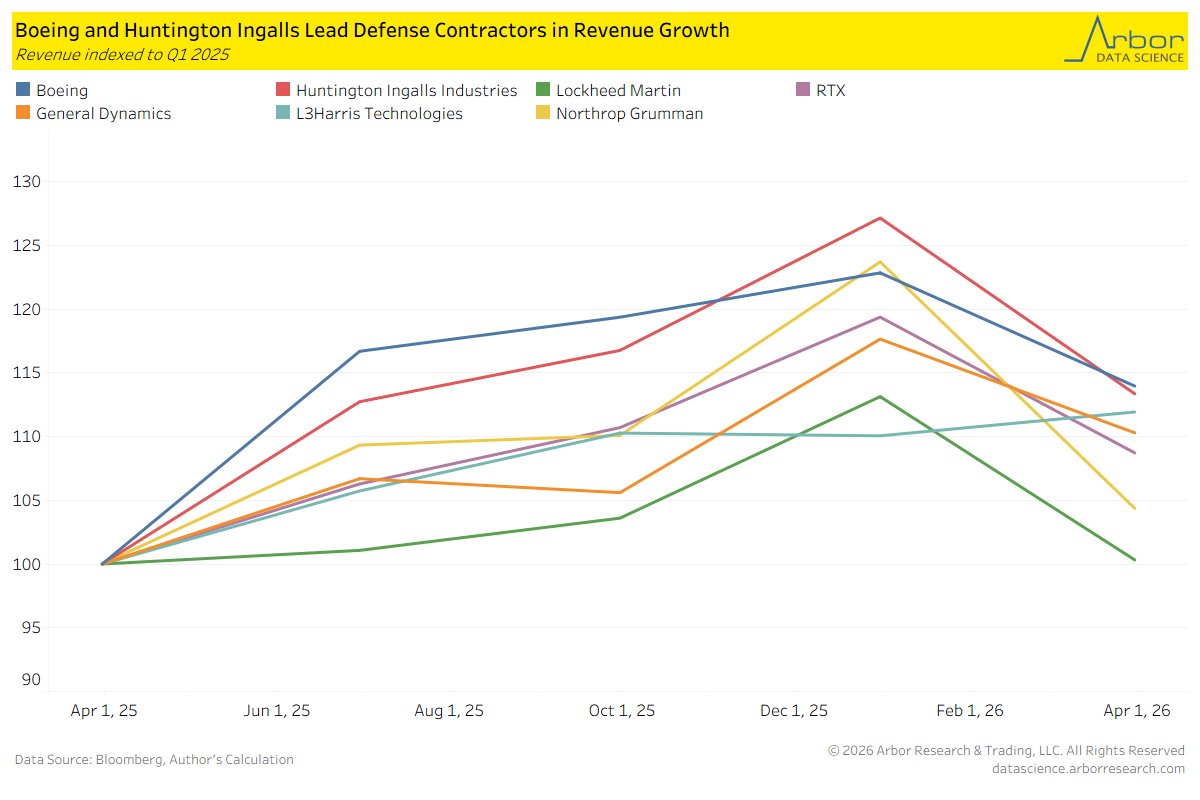1200x800 pixels.
Task: Select the General Dynamics legend label
Action: pyautogui.click(x=104, y=114)
